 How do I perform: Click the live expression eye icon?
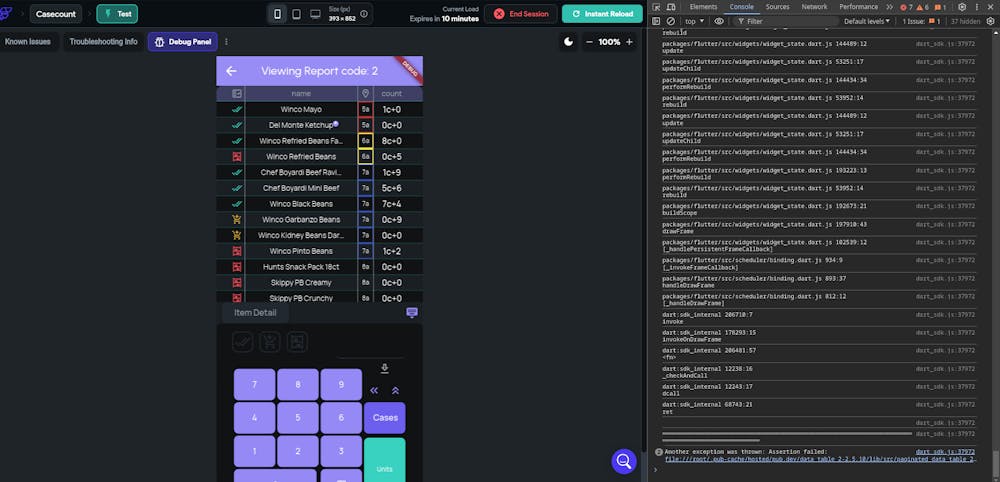coord(719,21)
